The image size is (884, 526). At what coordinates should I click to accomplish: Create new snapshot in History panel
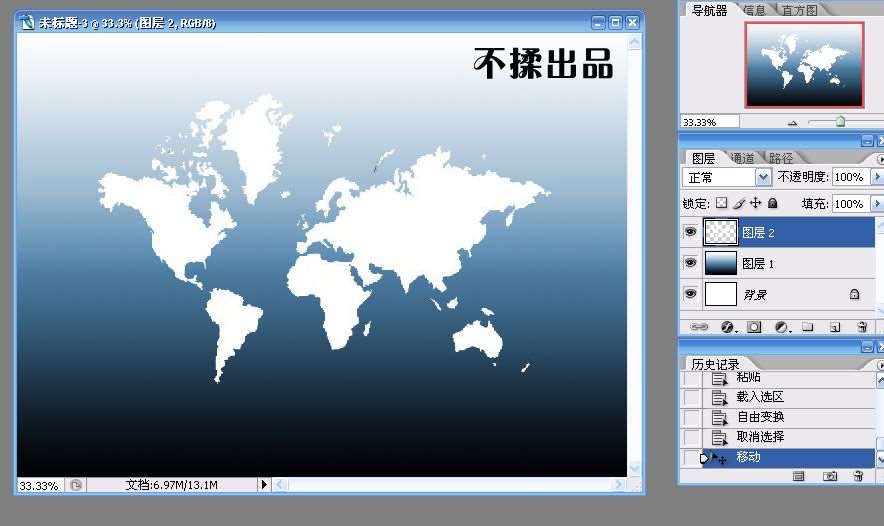tap(829, 477)
